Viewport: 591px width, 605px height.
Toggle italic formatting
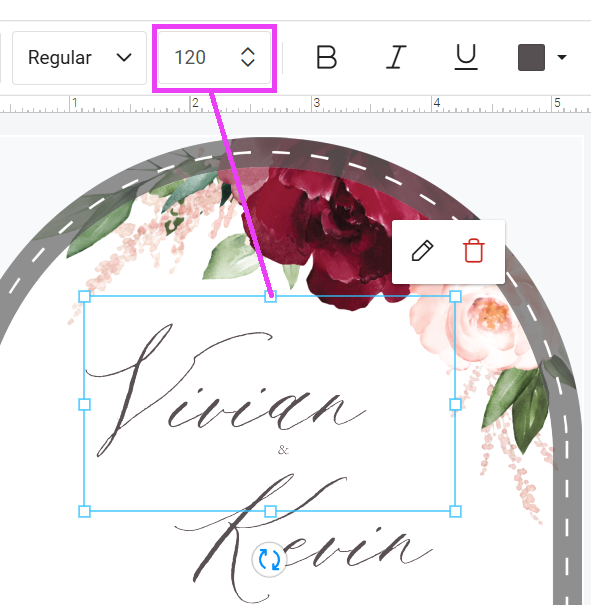click(396, 57)
